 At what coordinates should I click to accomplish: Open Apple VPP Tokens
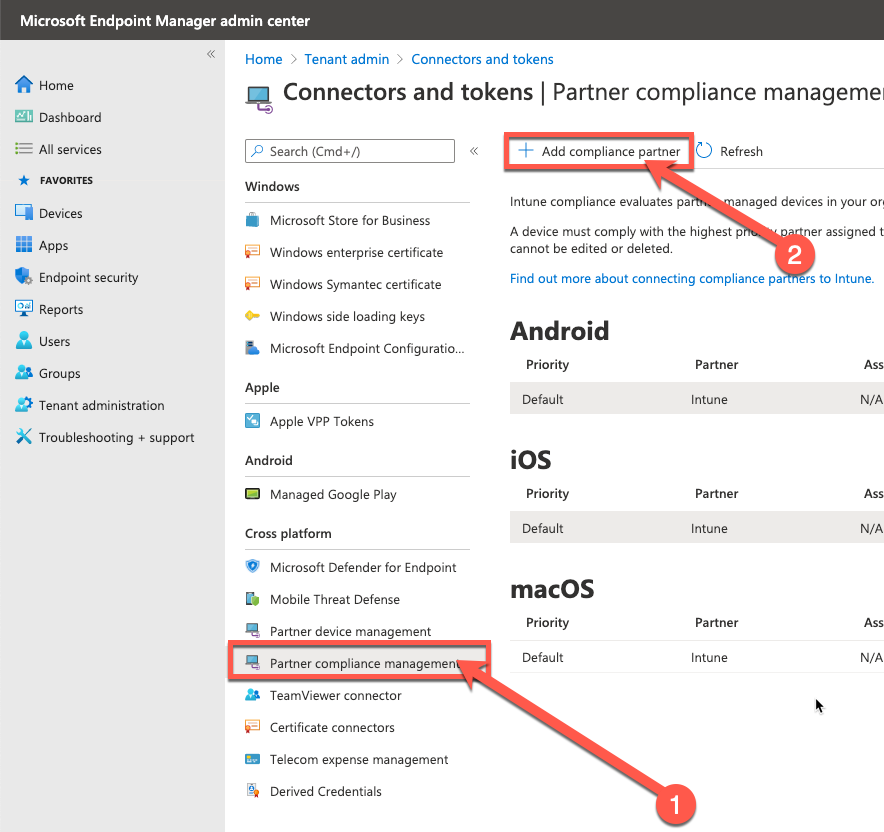pyautogui.click(x=320, y=421)
